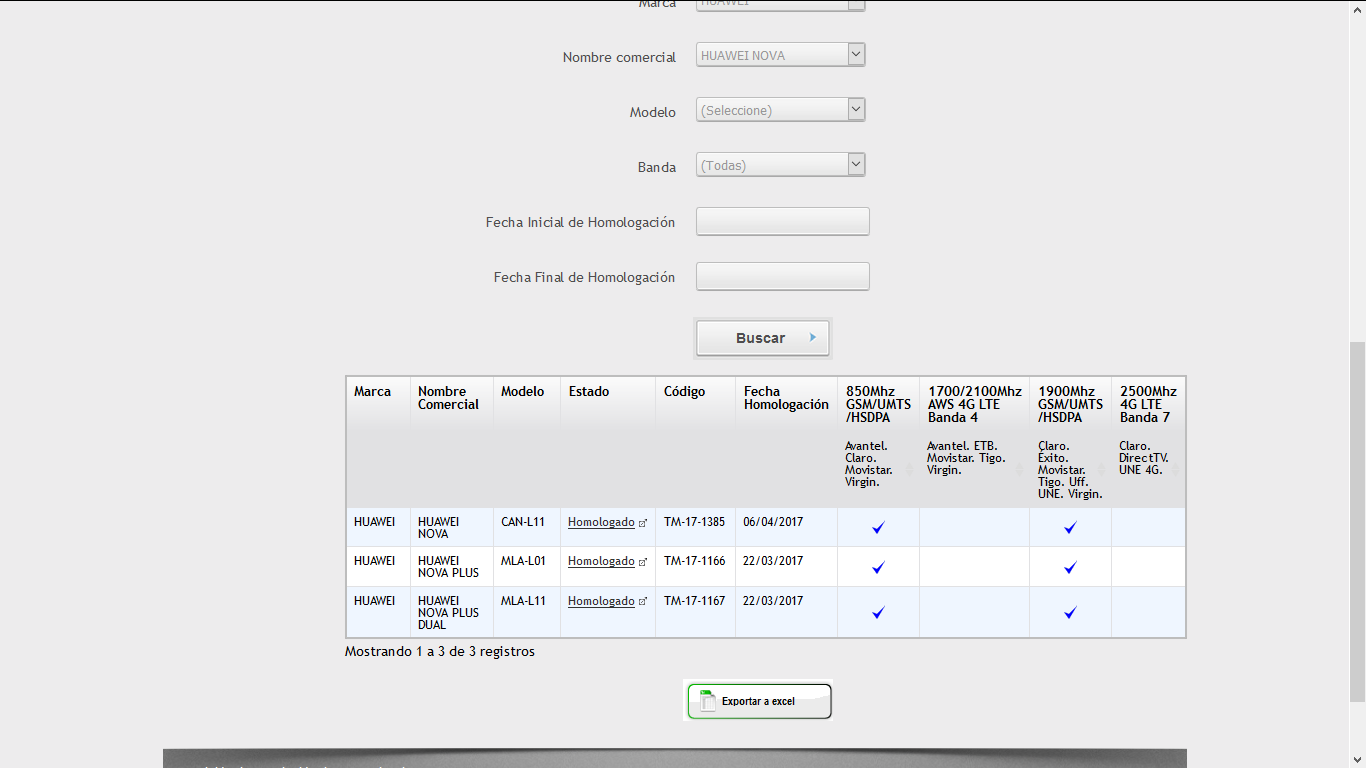This screenshot has height=768, width=1366.
Task: Click external link icon in MLA-L01 row
Action: click(643, 562)
